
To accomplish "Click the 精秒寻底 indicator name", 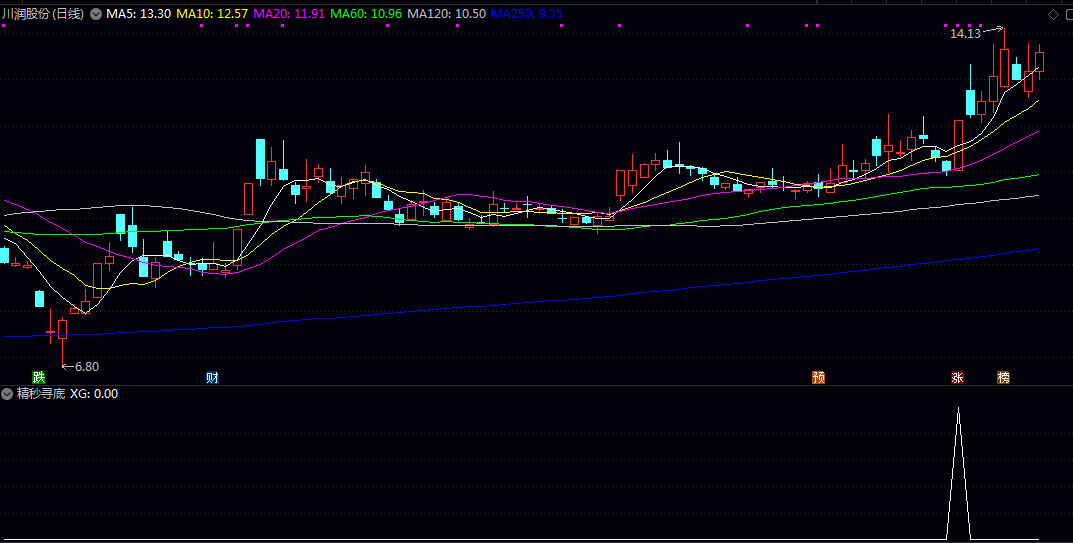I will tap(41, 394).
